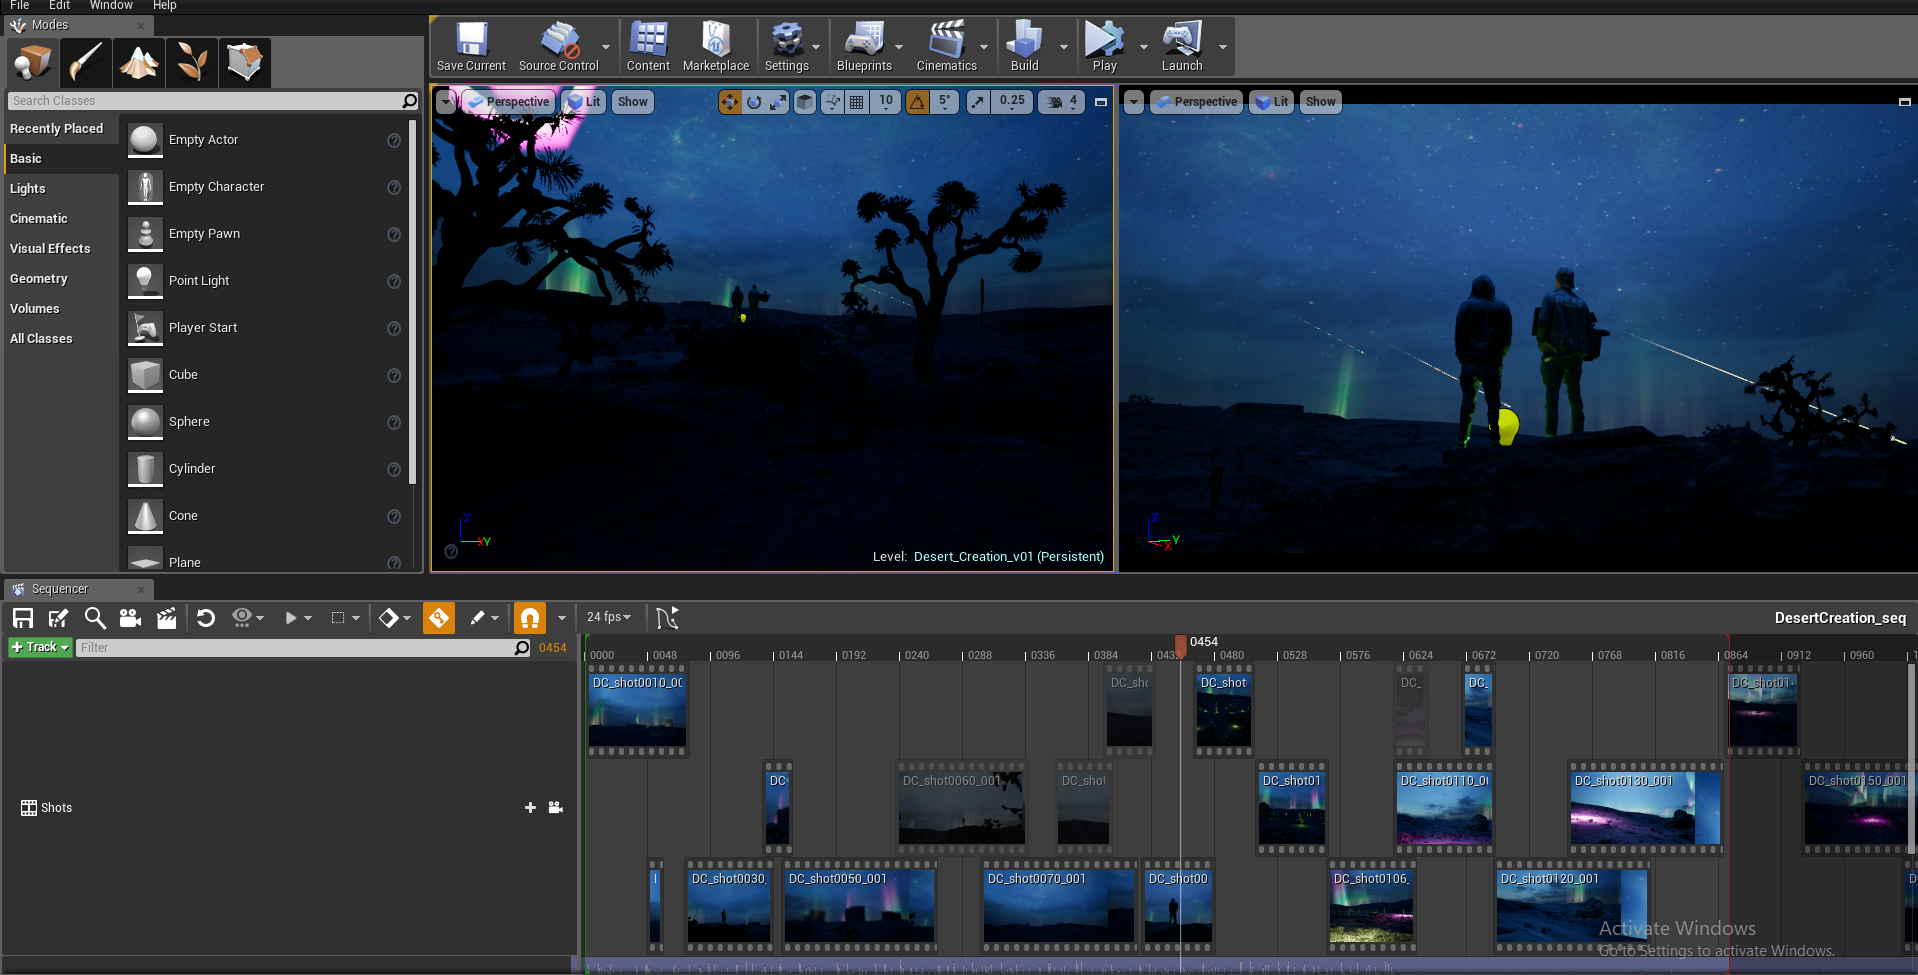Click the Sequencer create camera icon
This screenshot has width=1918, height=975.
pyautogui.click(x=130, y=618)
